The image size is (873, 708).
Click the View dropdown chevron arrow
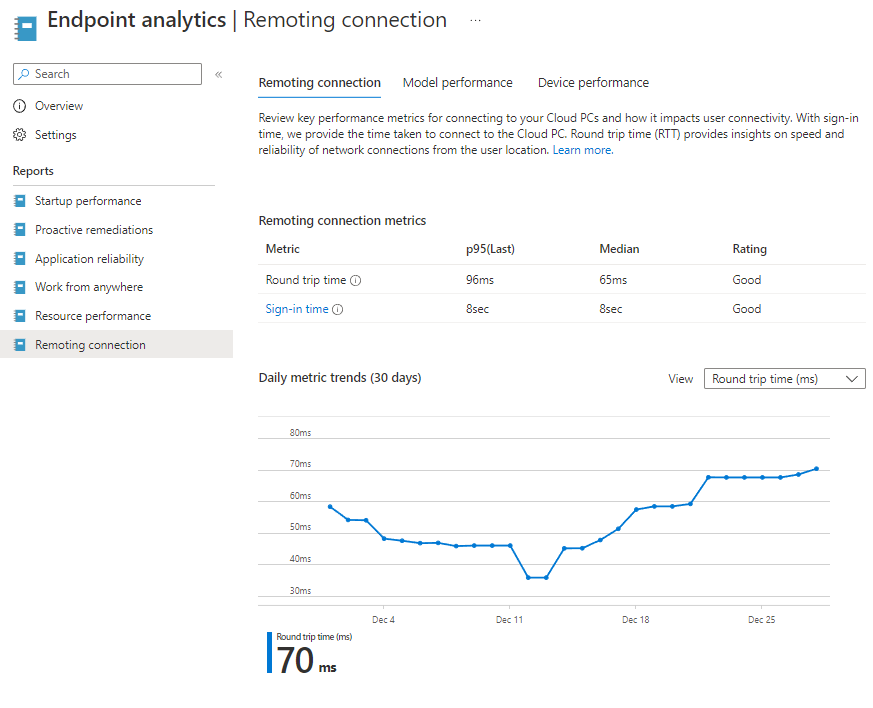click(x=851, y=379)
